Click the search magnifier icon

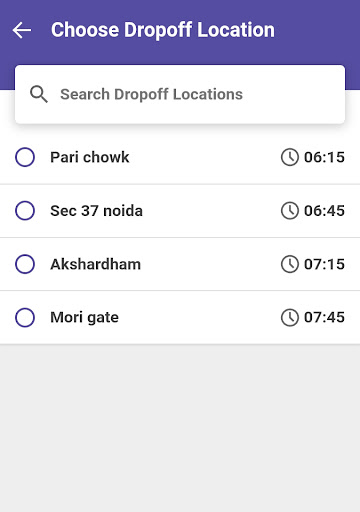click(39, 94)
